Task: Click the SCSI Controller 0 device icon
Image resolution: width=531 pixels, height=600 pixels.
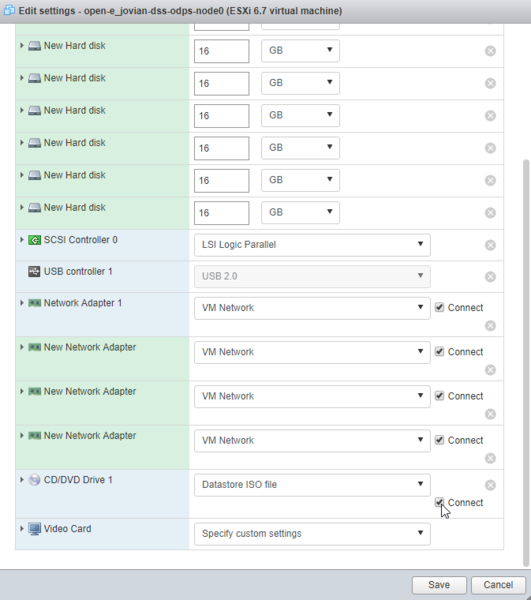Action: [x=34, y=240]
